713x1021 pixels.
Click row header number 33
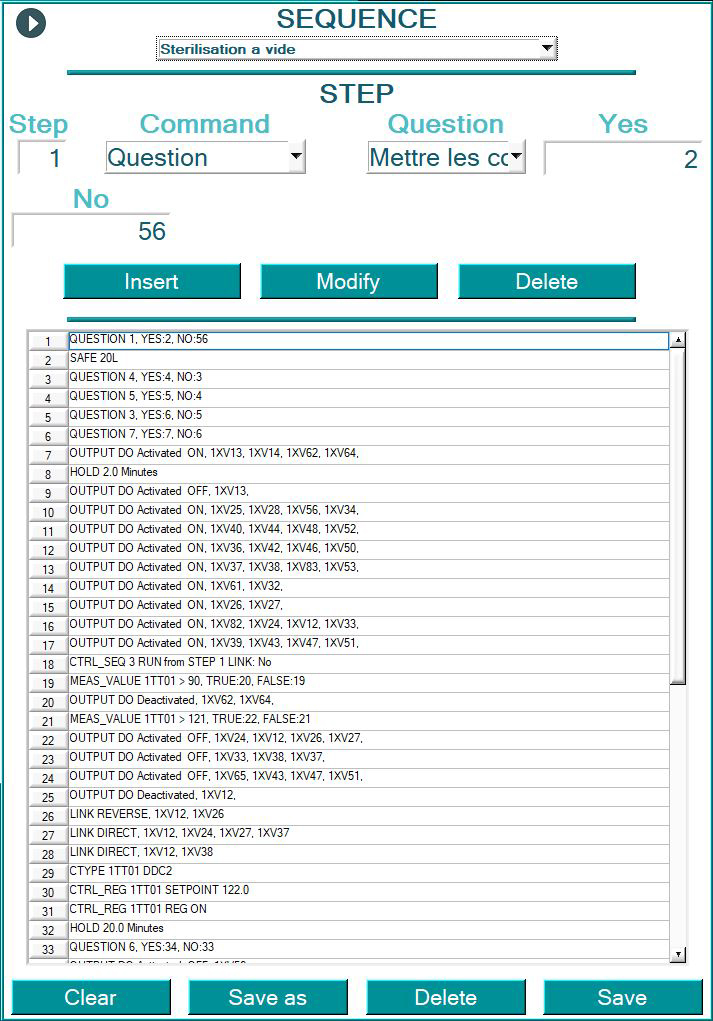[x=48, y=949]
